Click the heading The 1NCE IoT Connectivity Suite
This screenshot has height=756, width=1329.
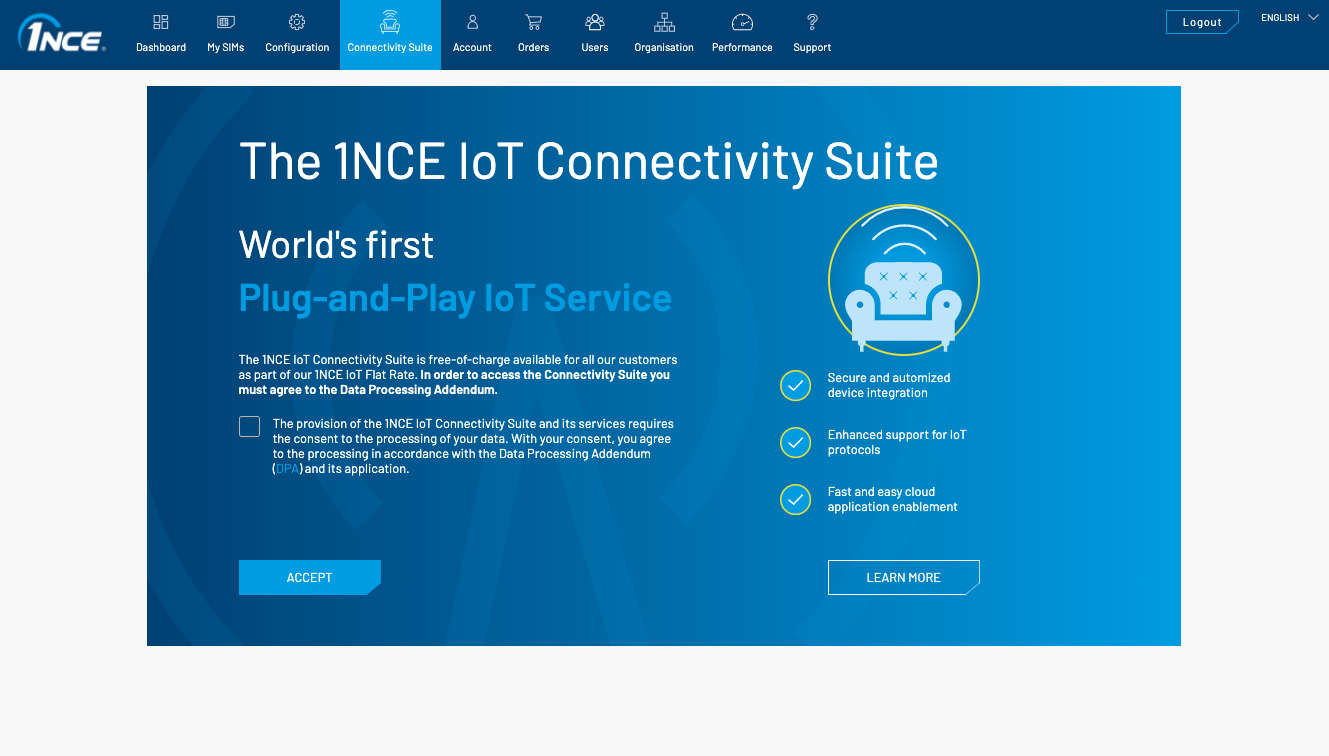[589, 161]
